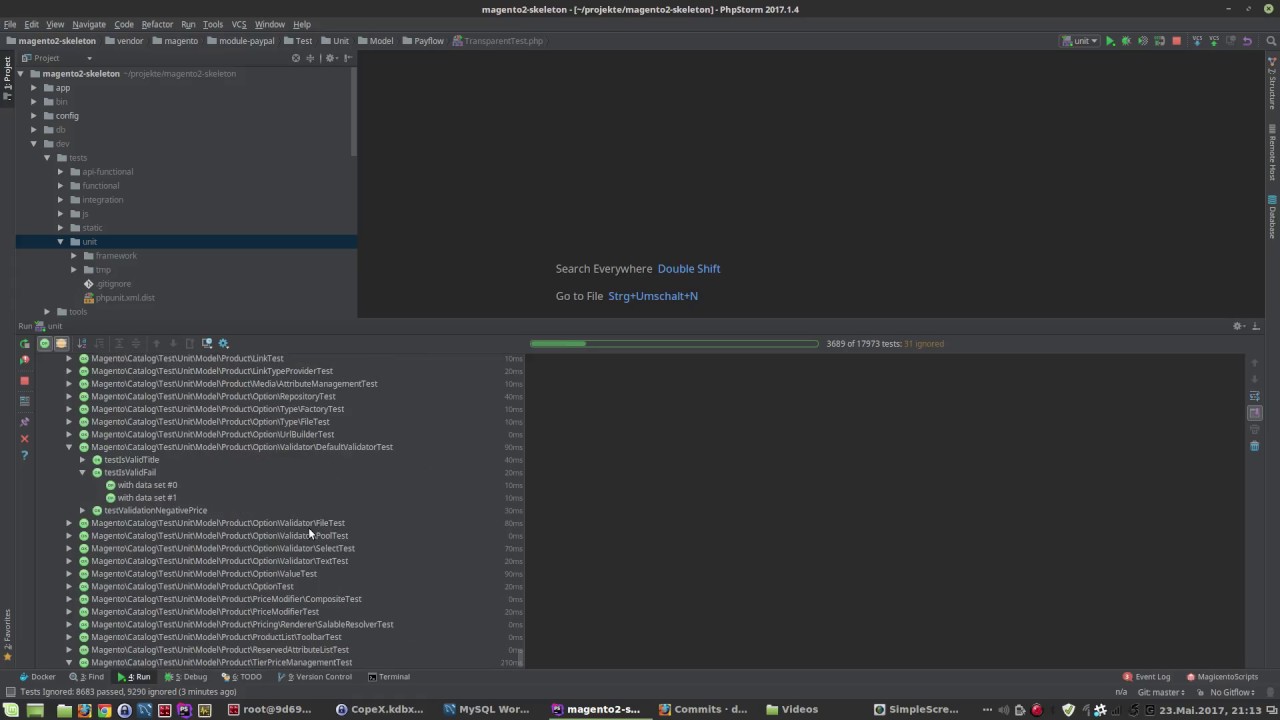Open the Debug tool tab
The image size is (1280, 720).
click(x=186, y=677)
